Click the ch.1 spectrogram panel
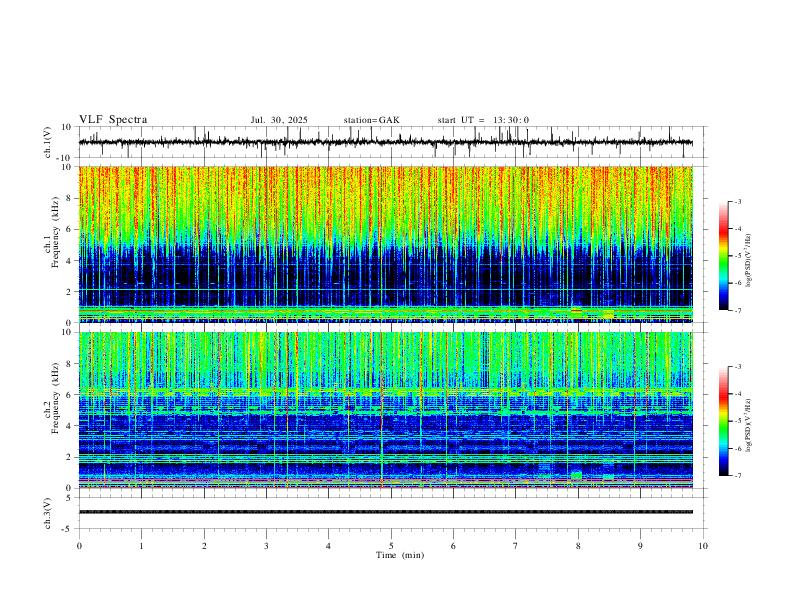792x612 pixels. coord(385,244)
